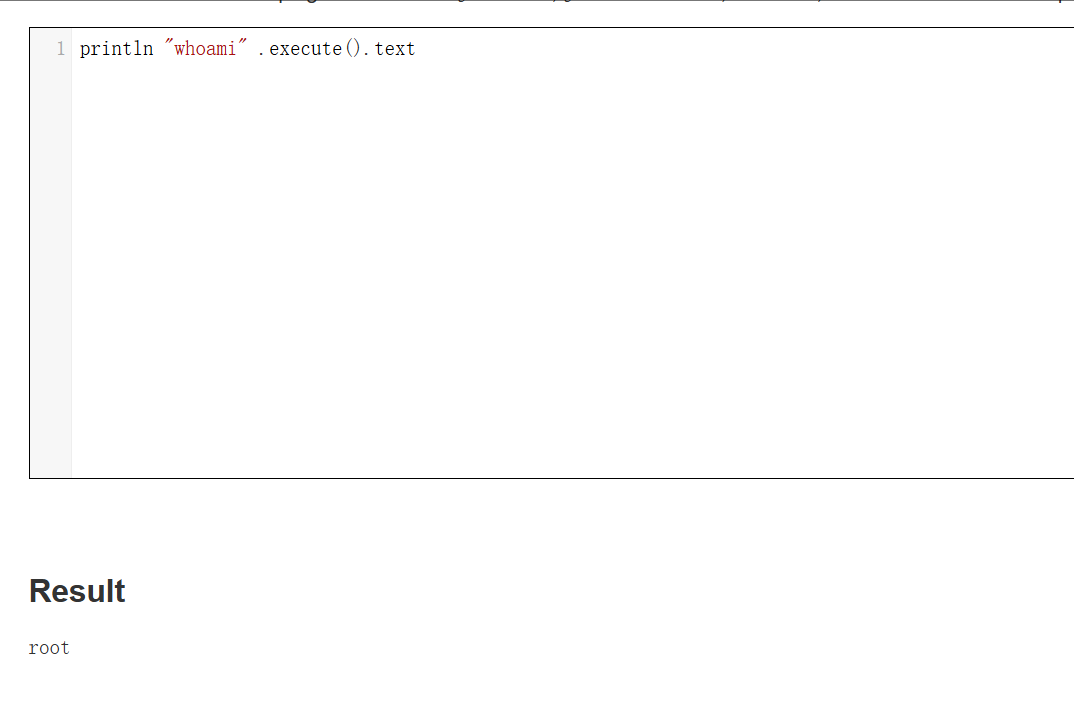Select the "whoami" string in the script
The width and height of the screenshot is (1074, 716).
205,49
